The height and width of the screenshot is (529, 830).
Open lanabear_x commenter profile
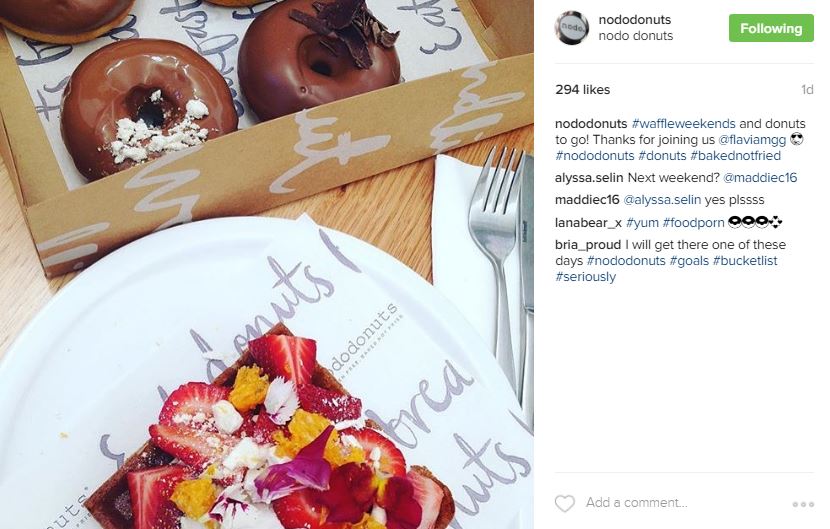point(589,223)
